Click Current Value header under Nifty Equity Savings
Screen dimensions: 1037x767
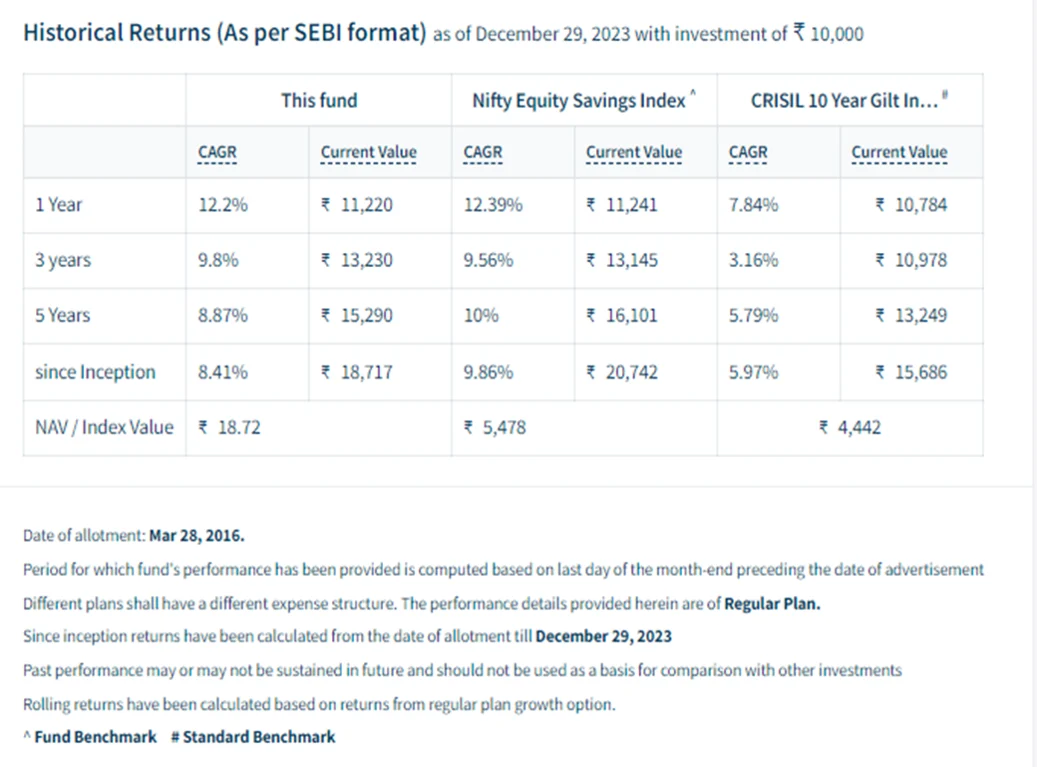(x=634, y=152)
